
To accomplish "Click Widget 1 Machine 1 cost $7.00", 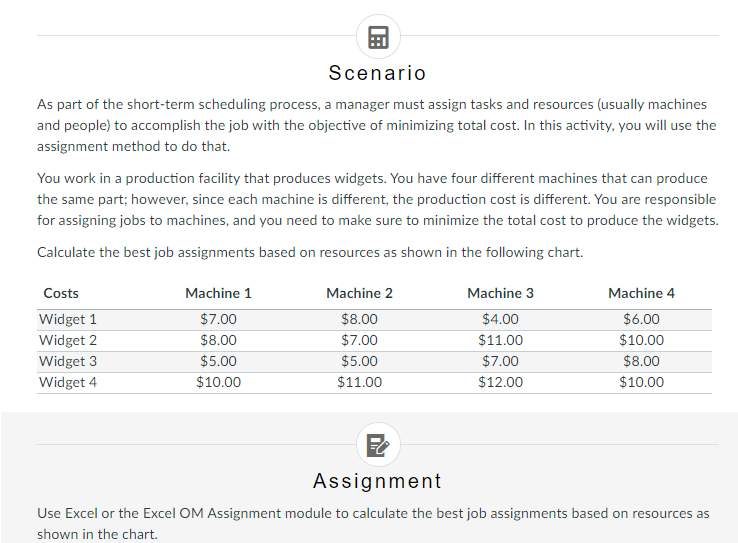I will point(218,319).
